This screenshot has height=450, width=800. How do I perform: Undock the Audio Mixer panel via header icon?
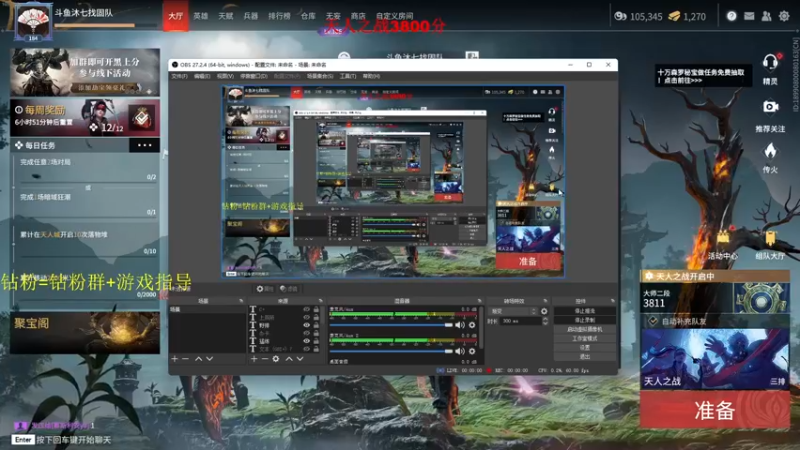[x=479, y=301]
